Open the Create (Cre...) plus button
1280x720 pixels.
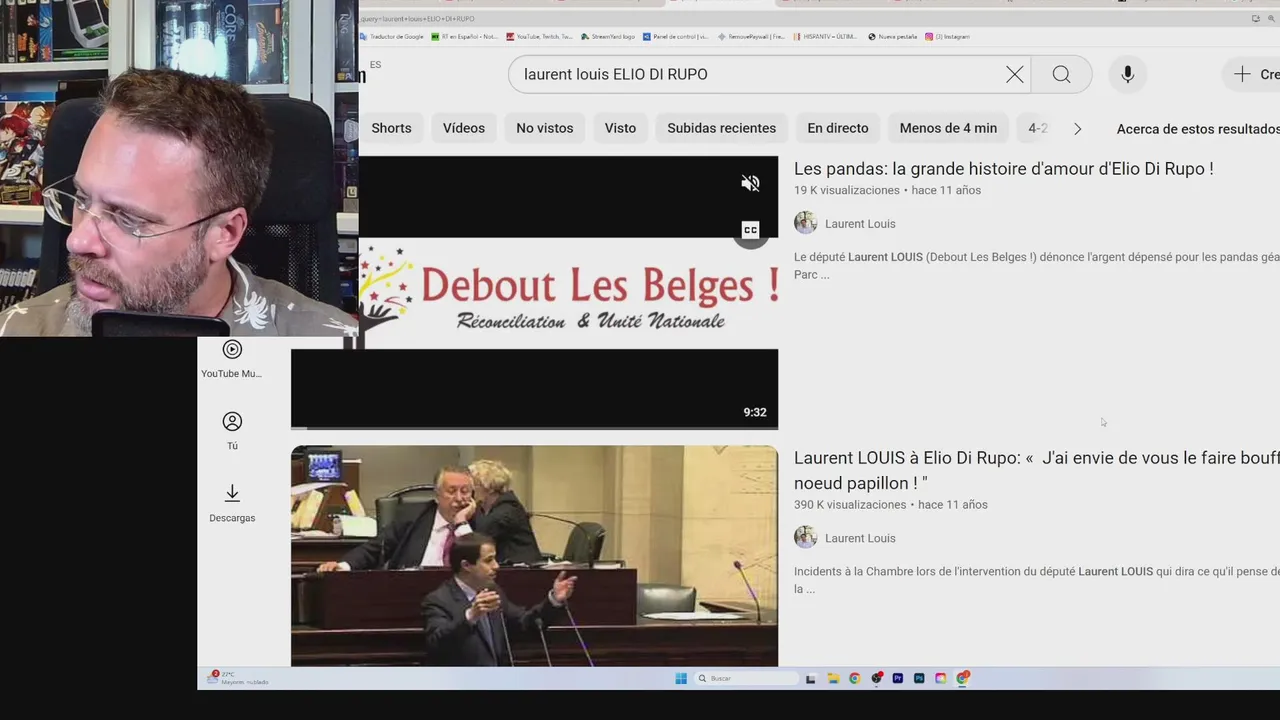(x=1255, y=74)
